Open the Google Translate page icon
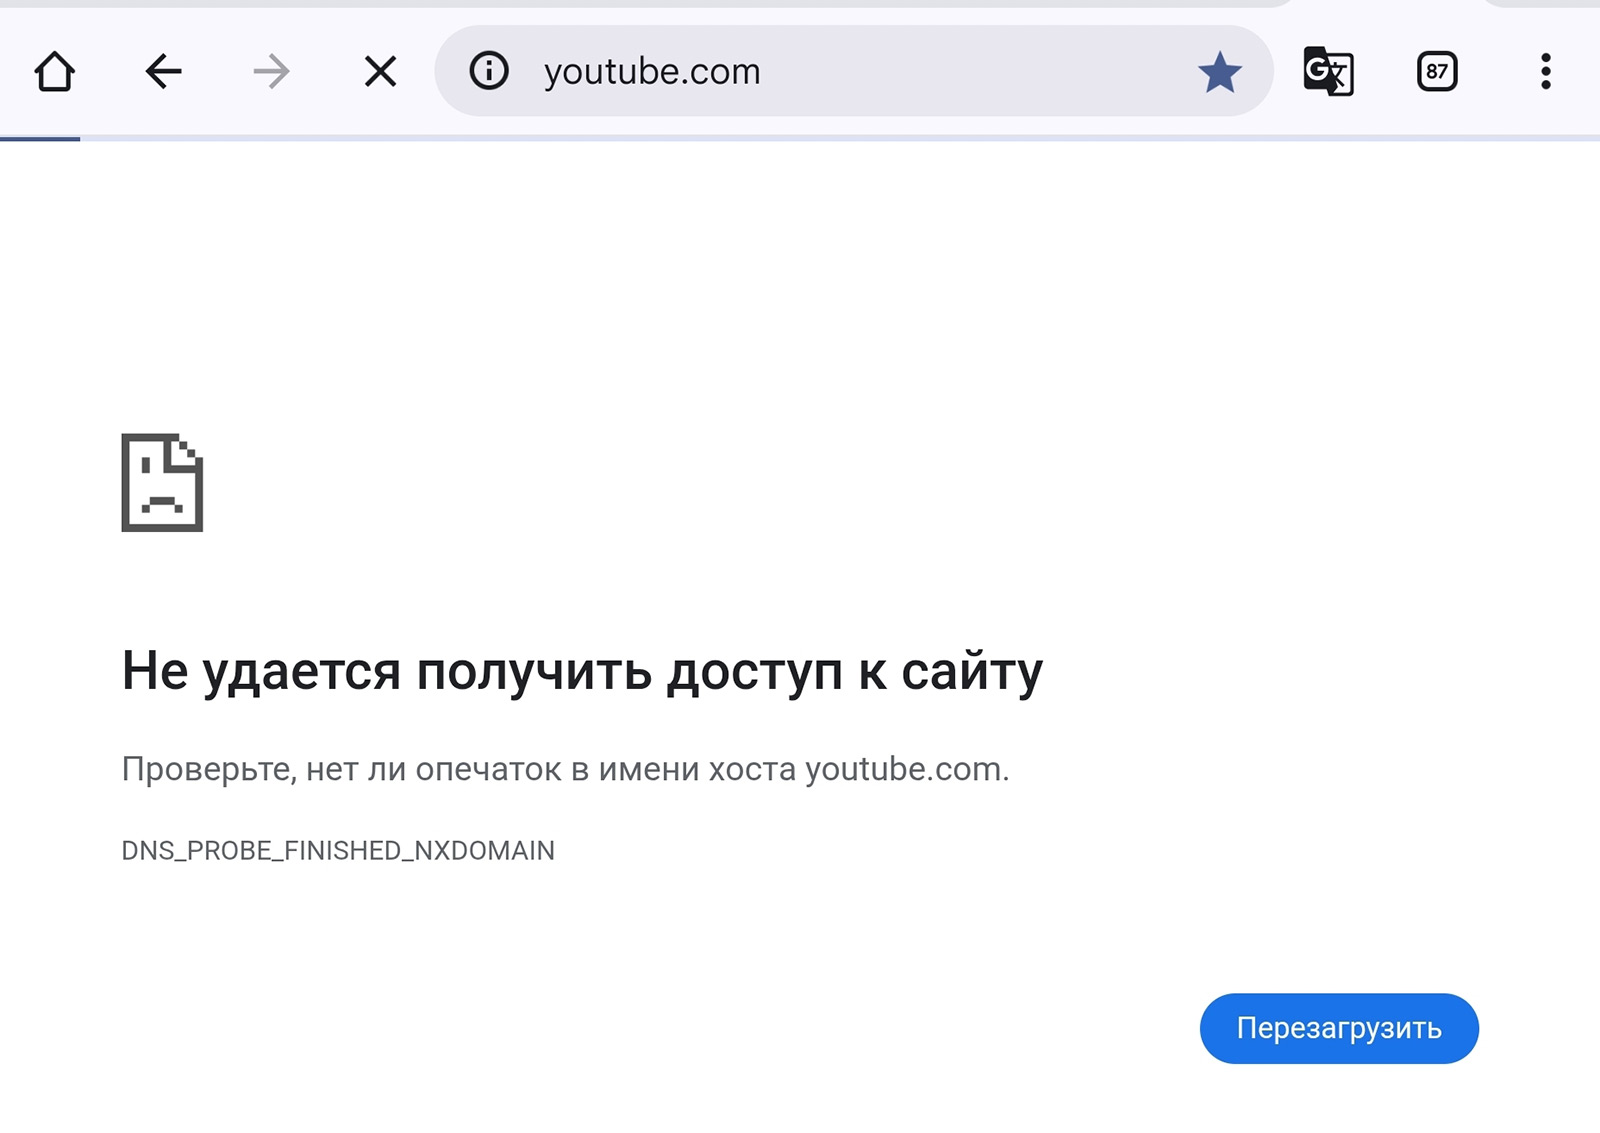This screenshot has height=1133, width=1600. [x=1328, y=71]
